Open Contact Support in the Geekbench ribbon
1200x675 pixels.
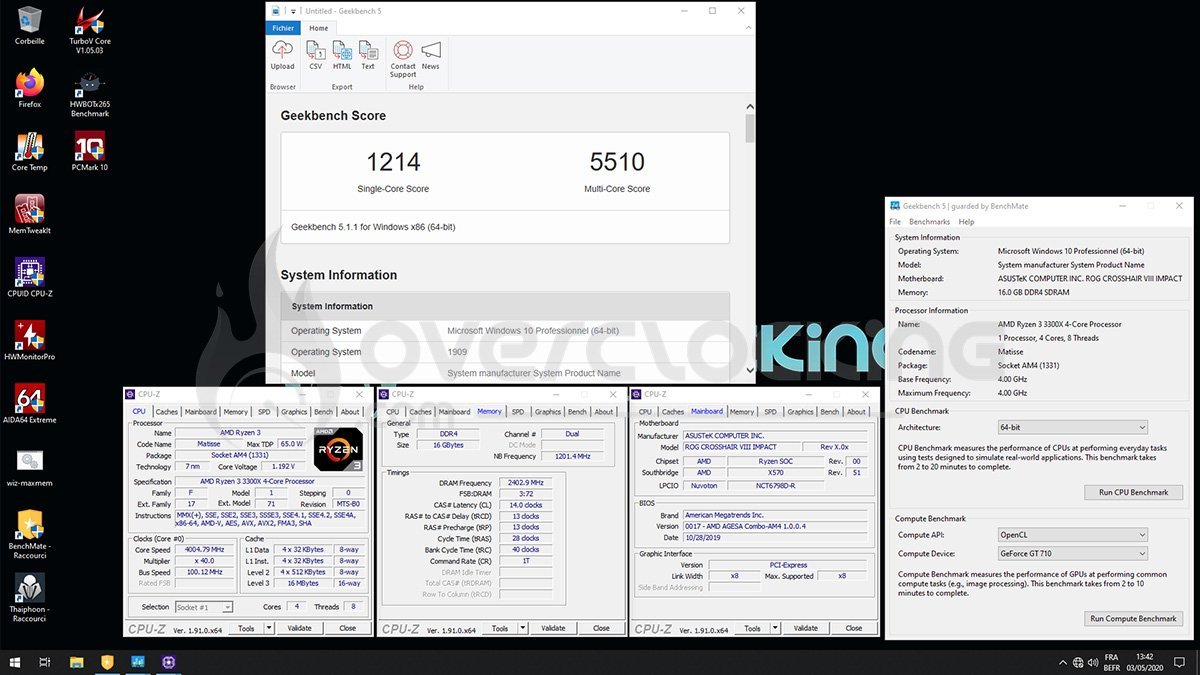point(403,58)
